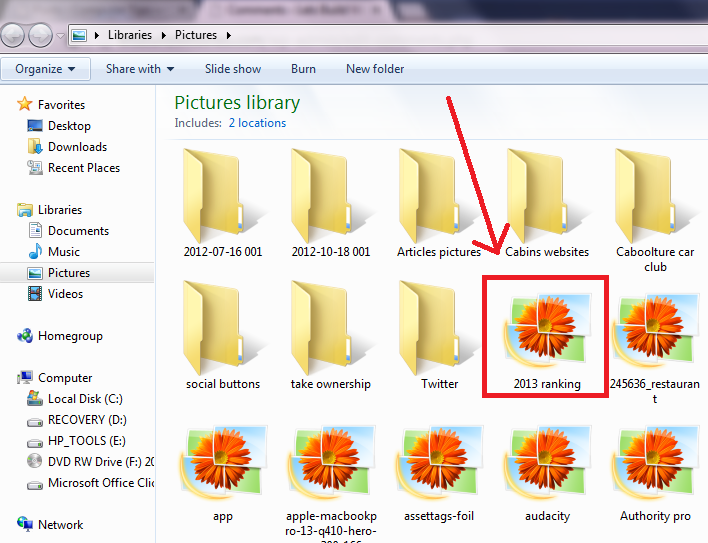Viewport: 708px width, 543px height.
Task: Create a New folder from toolbar
Action: click(375, 69)
